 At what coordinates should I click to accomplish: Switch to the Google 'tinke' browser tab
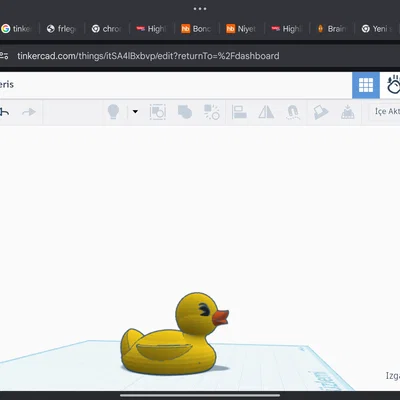(17, 29)
